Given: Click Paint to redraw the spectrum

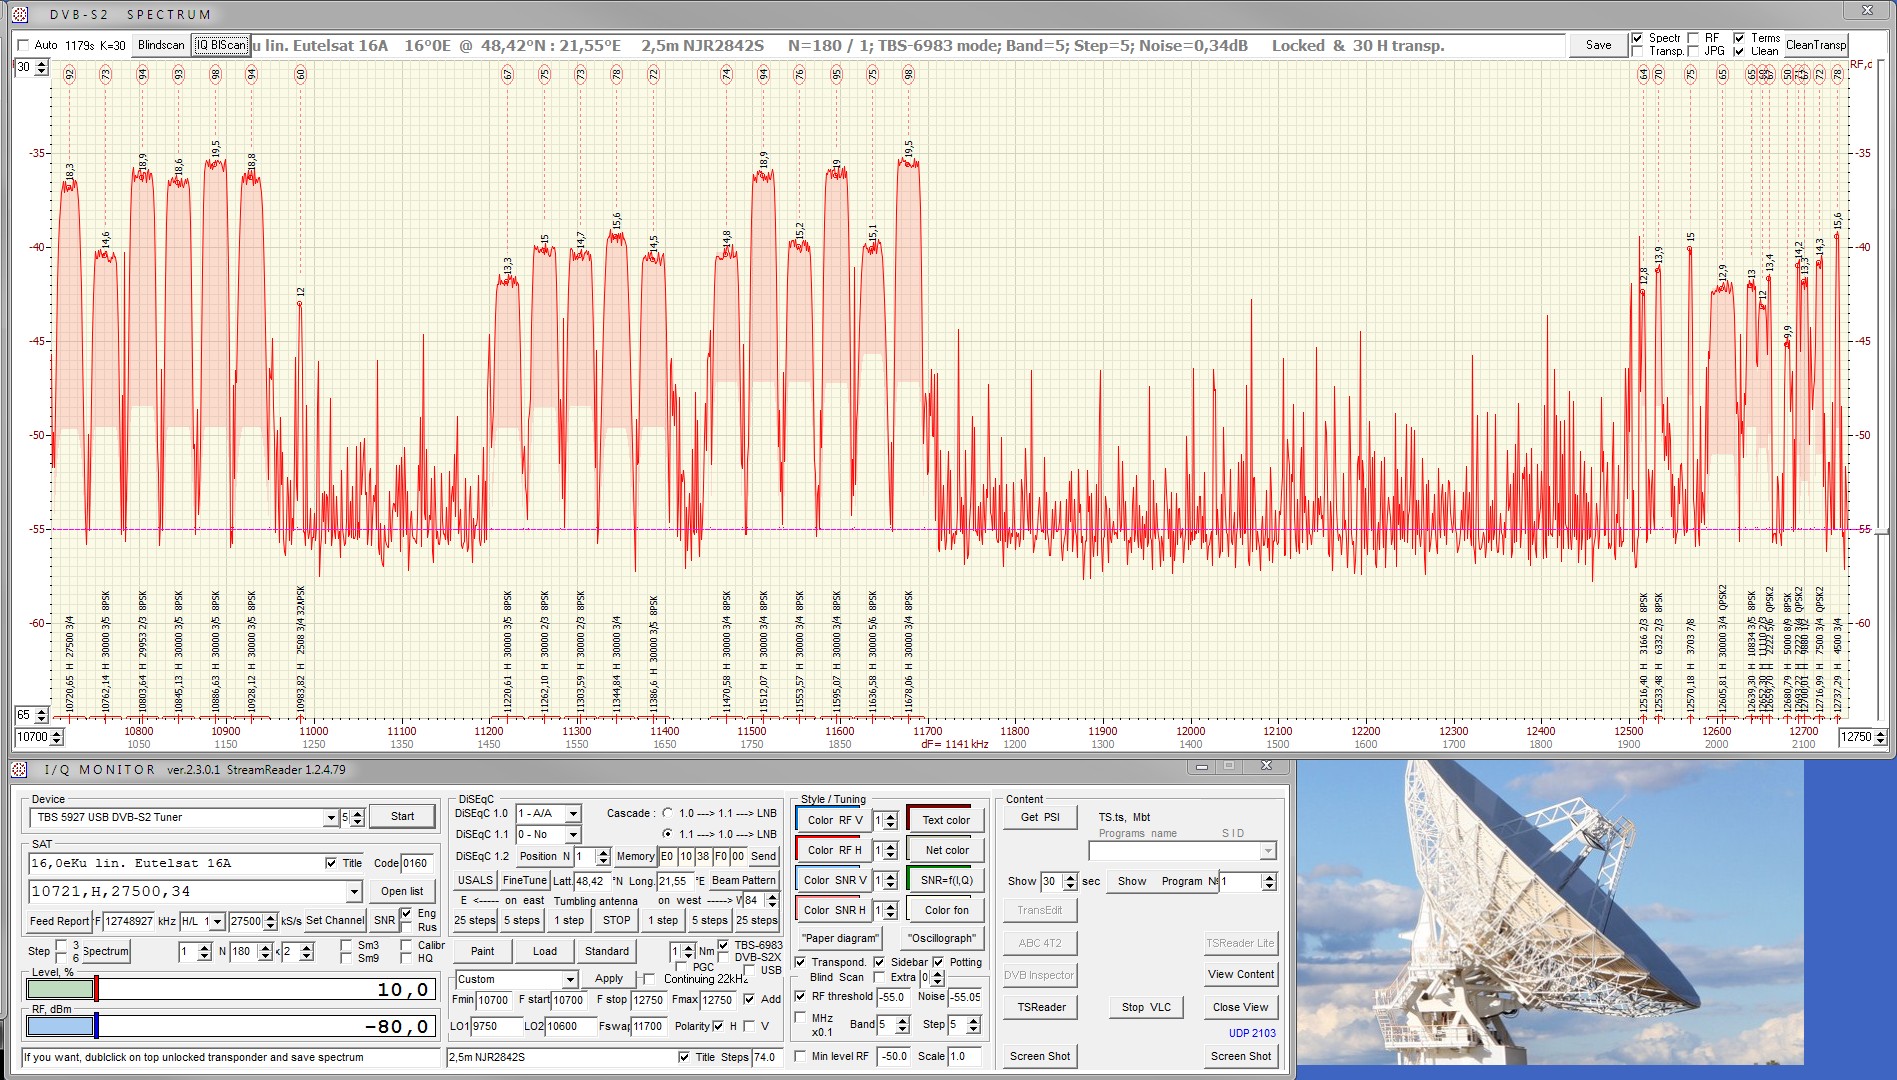Looking at the screenshot, I should point(482,951).
